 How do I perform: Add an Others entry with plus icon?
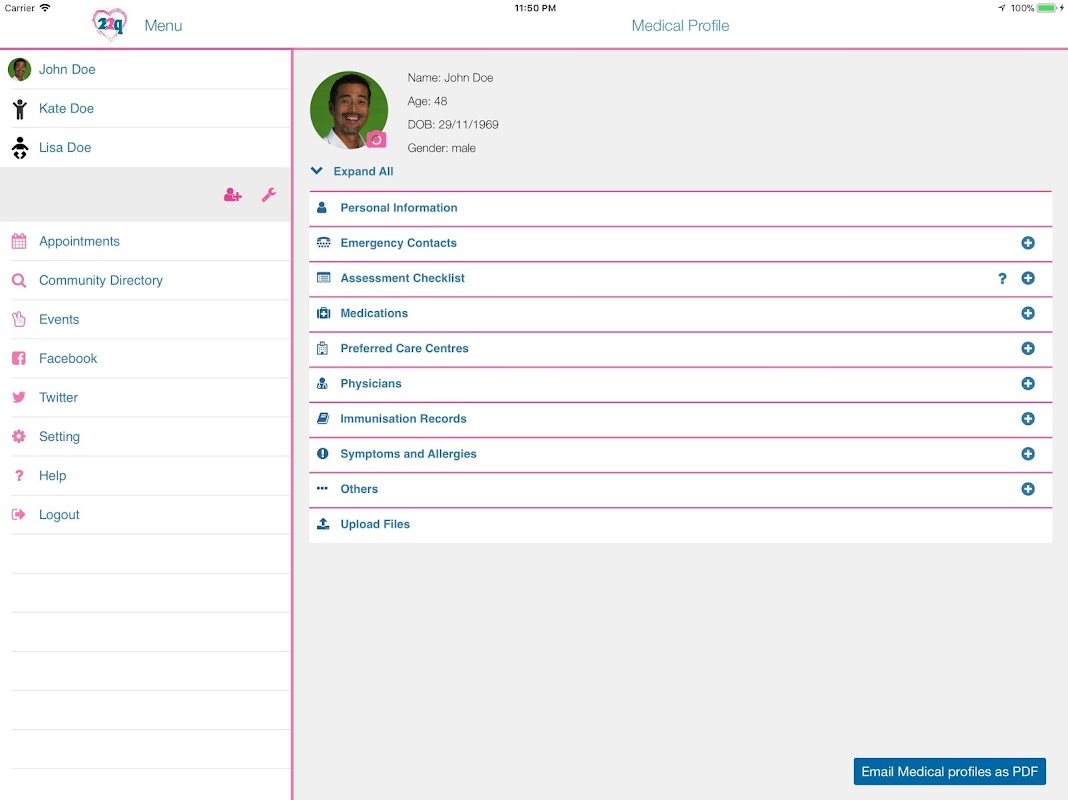coord(1028,489)
